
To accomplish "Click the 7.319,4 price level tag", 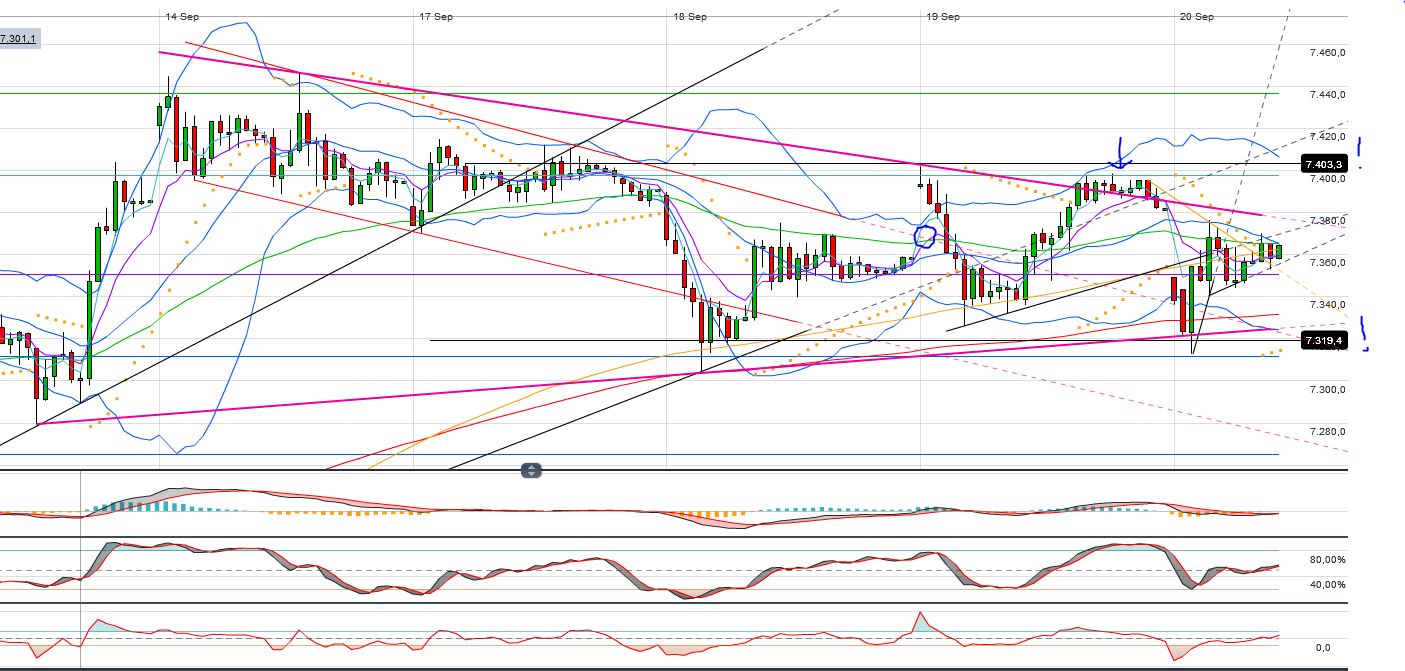I will 1326,341.
